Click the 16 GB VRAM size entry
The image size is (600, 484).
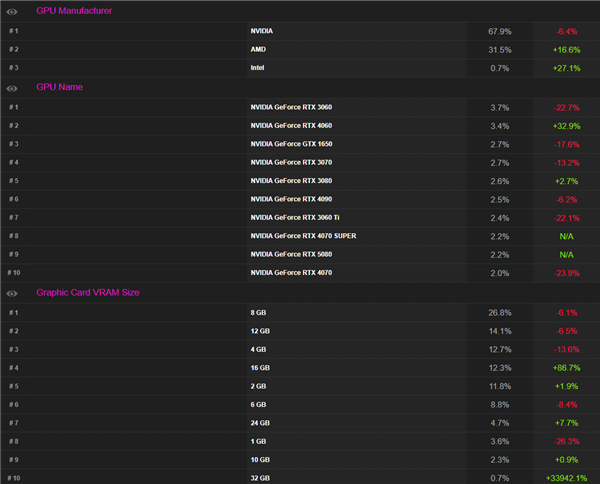click(x=259, y=368)
